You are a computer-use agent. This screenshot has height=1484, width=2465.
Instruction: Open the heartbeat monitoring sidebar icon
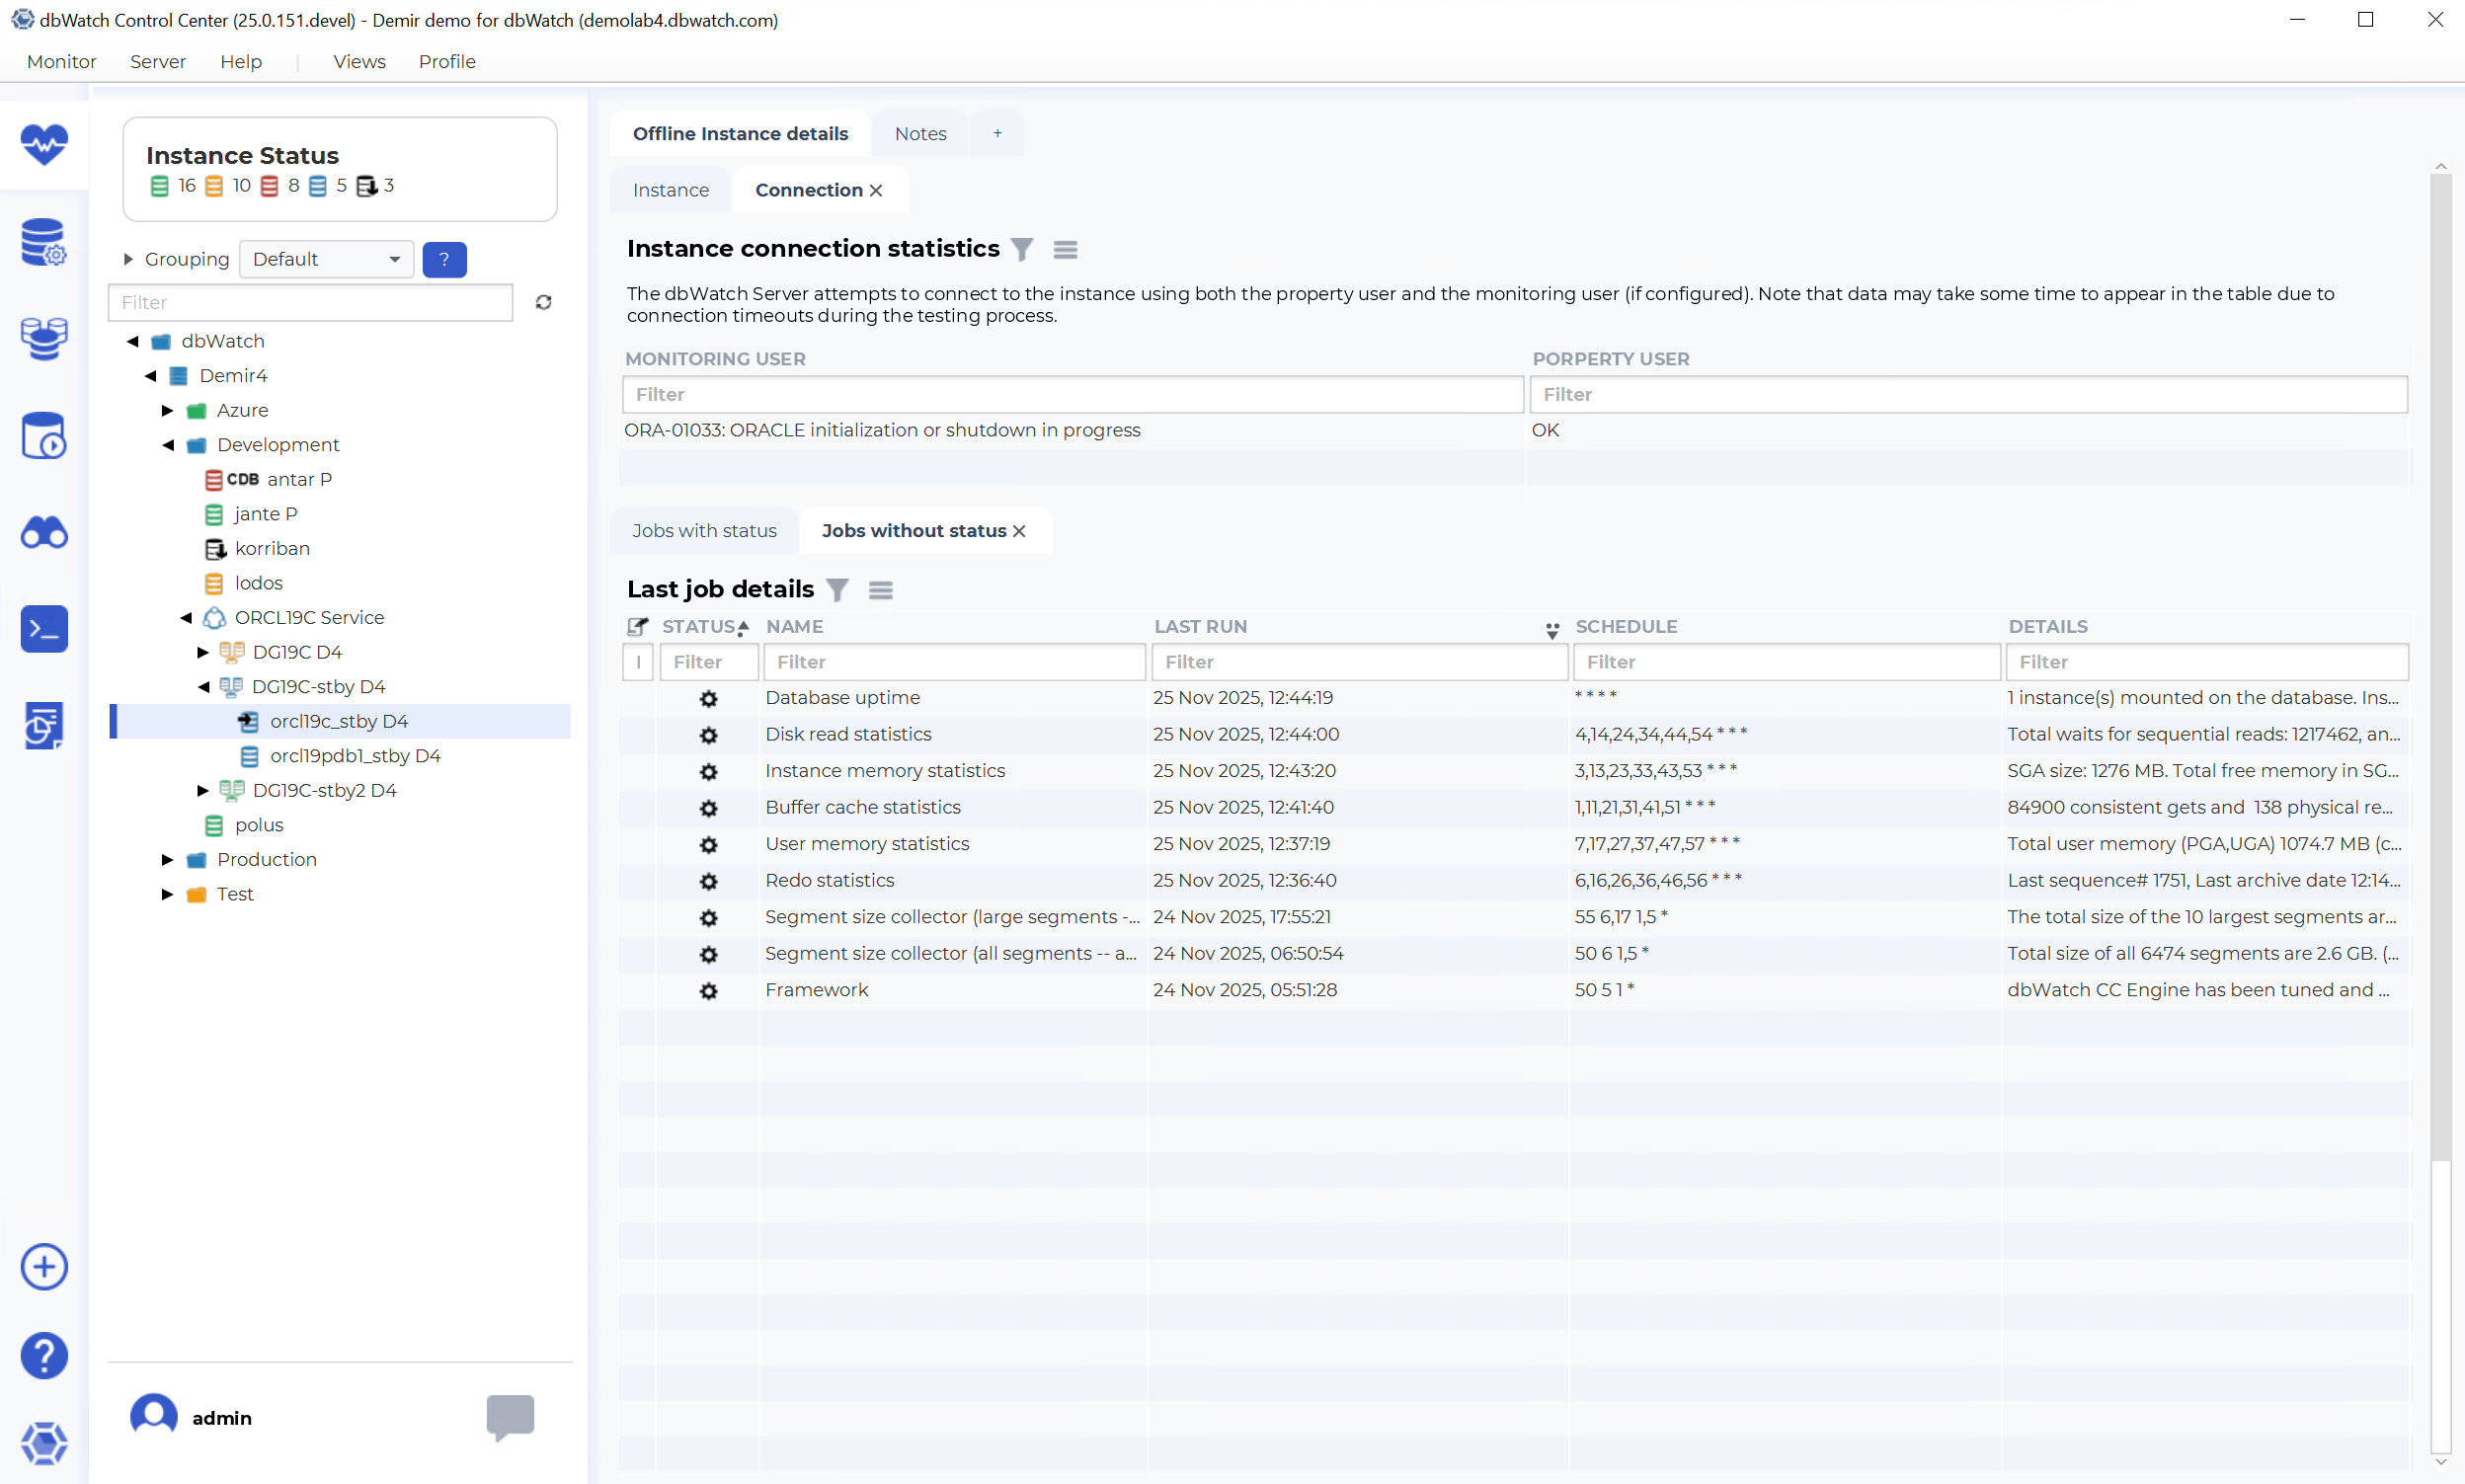(44, 144)
